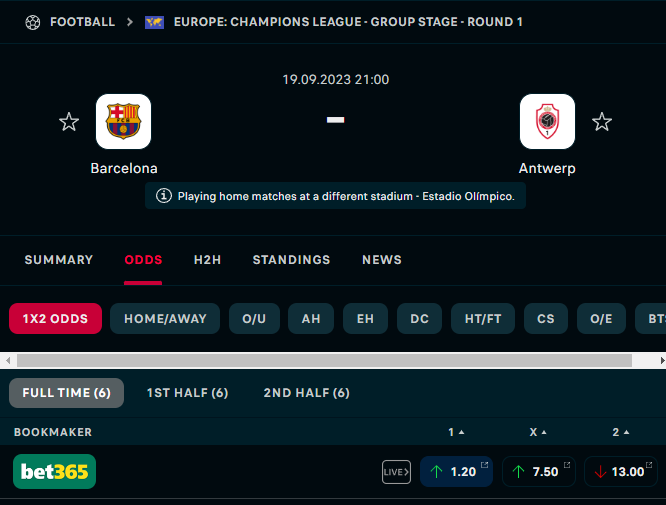This screenshot has width=666, height=505.
Task: Open the Champions League breadcrumb link
Action: [348, 22]
